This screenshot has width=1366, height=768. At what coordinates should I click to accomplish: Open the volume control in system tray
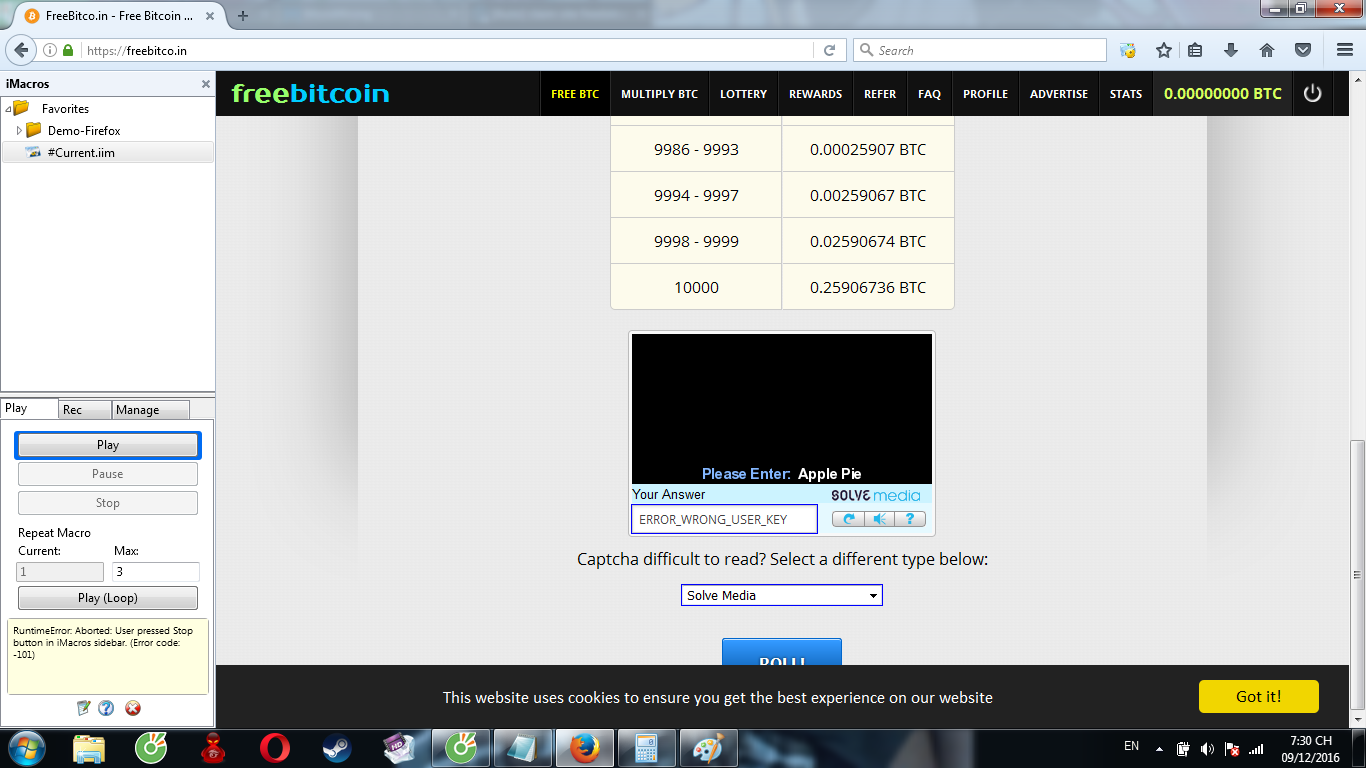pyautogui.click(x=1207, y=748)
